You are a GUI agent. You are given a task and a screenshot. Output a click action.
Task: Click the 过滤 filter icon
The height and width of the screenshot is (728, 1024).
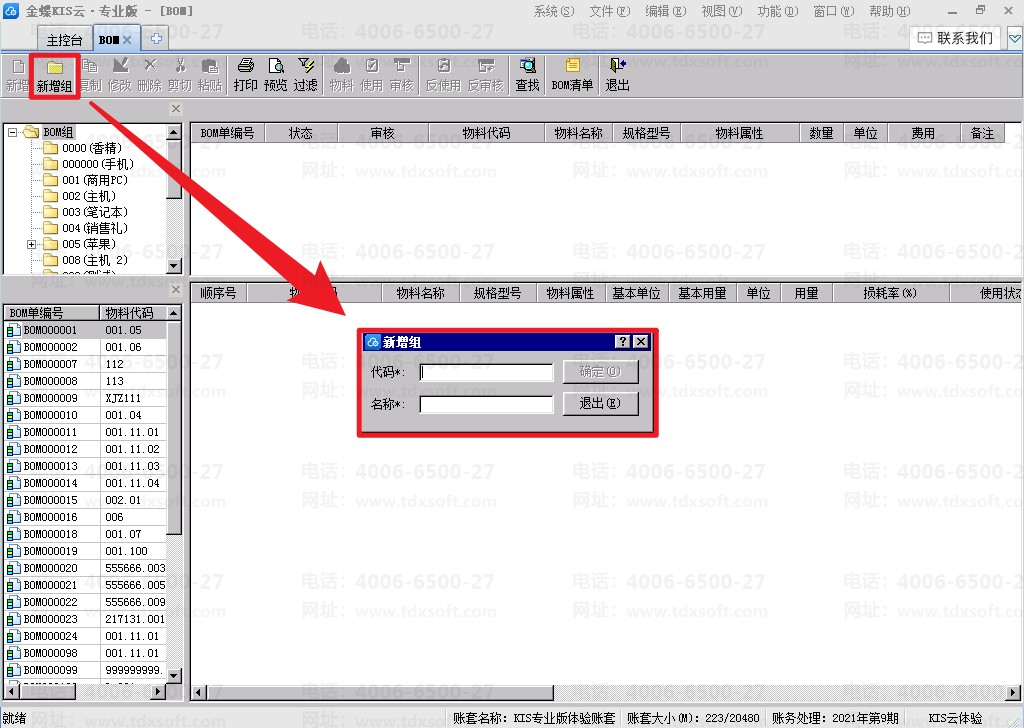(305, 66)
